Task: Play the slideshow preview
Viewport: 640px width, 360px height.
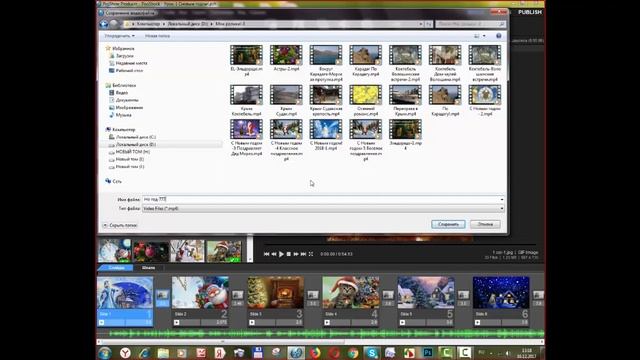Action: pos(281,254)
